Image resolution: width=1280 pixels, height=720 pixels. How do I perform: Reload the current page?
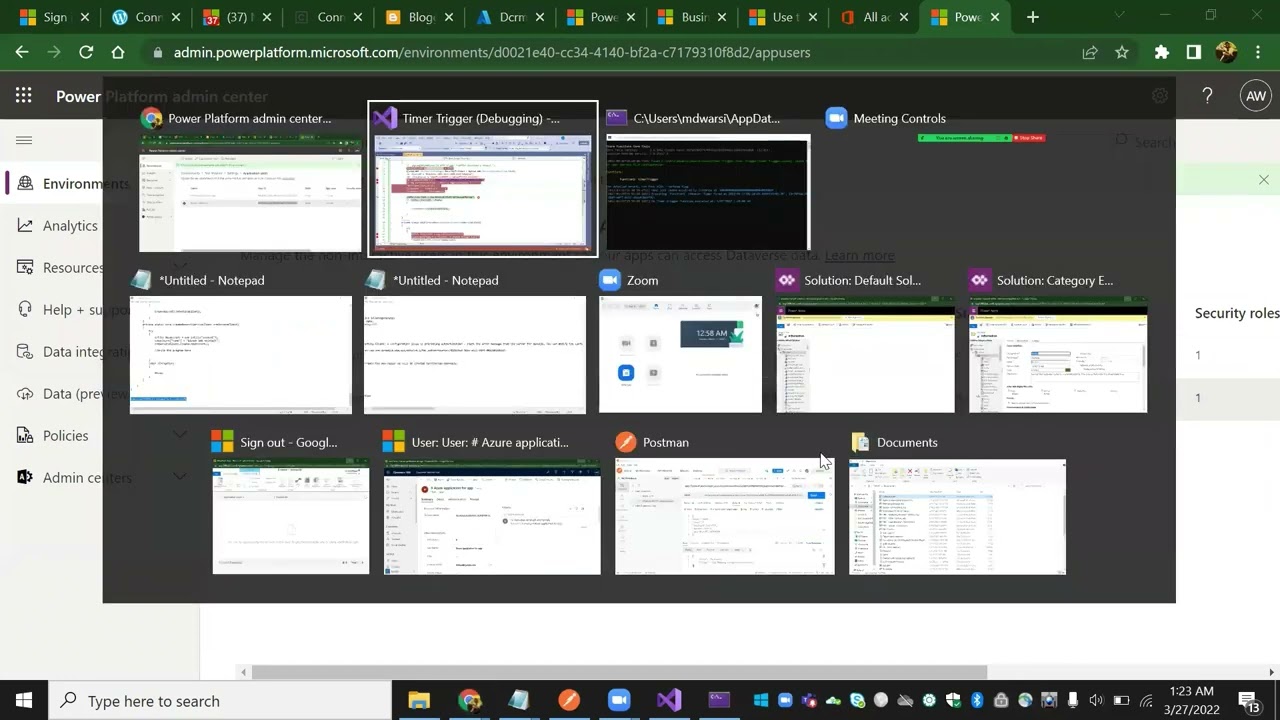click(86, 52)
